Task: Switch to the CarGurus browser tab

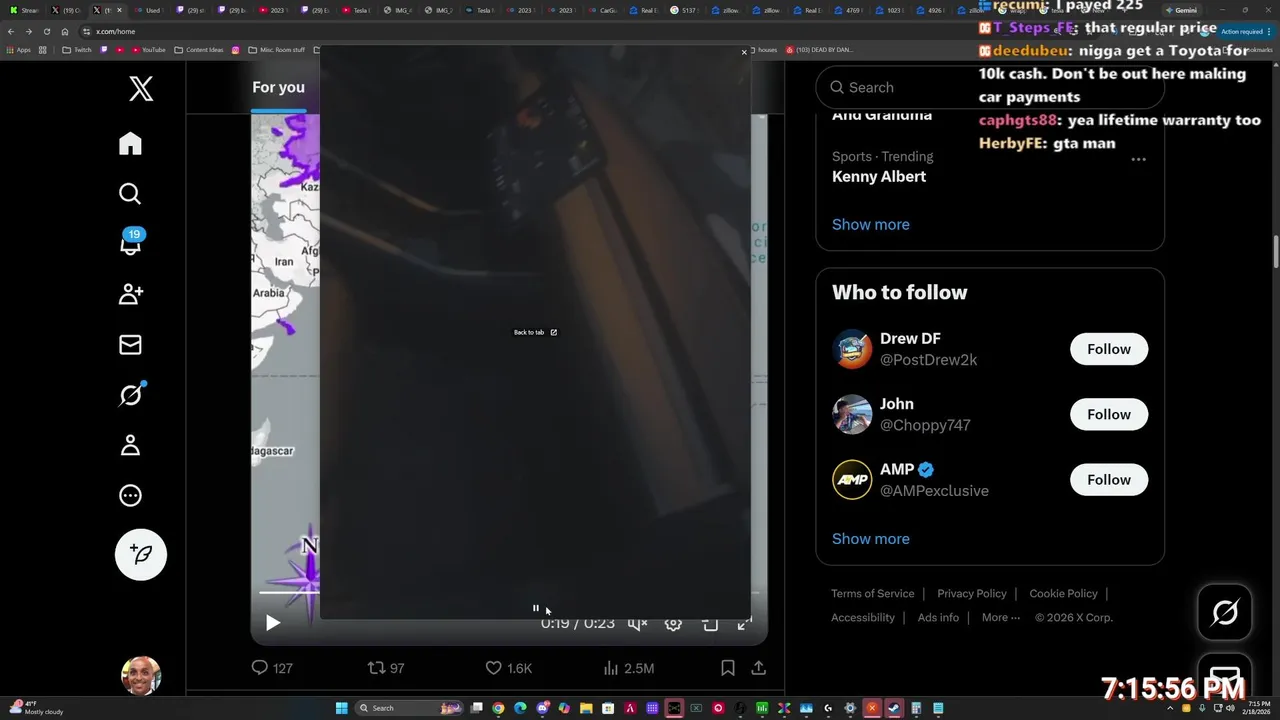Action: coord(604,10)
